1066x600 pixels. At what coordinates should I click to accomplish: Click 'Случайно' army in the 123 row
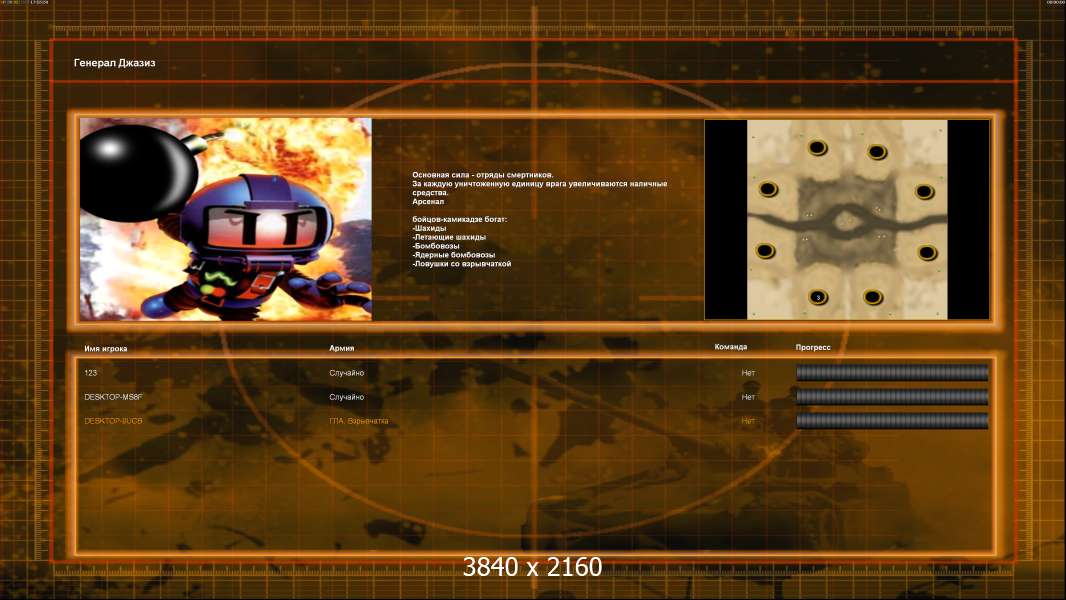click(x=347, y=373)
